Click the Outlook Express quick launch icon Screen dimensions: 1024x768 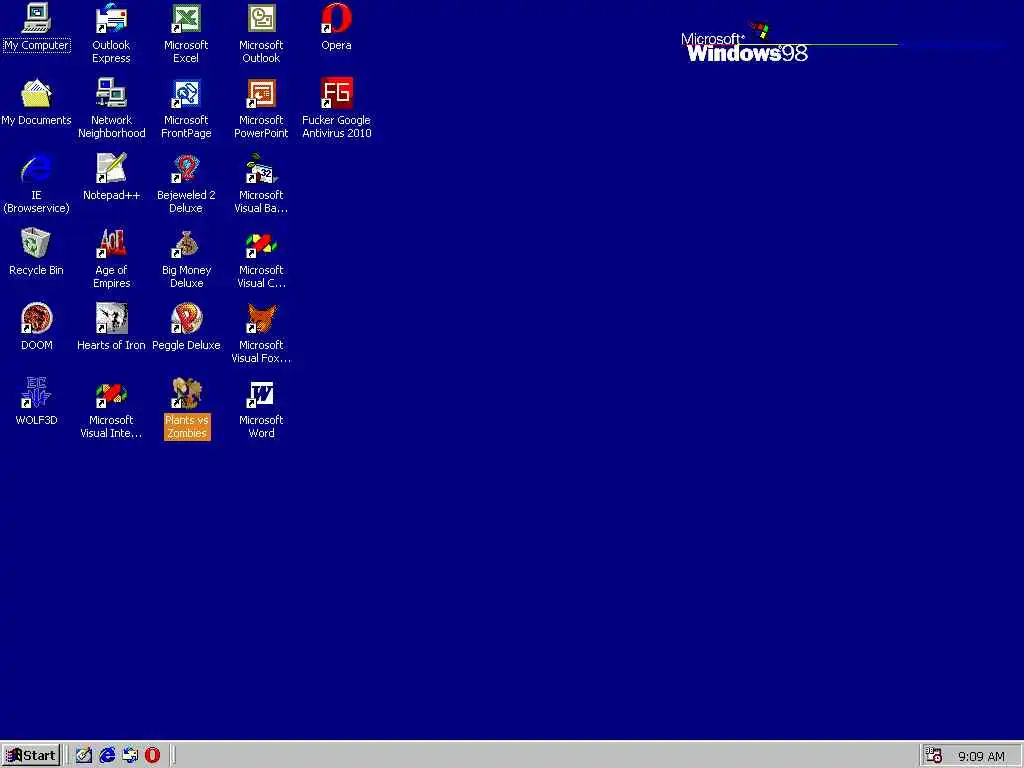129,756
